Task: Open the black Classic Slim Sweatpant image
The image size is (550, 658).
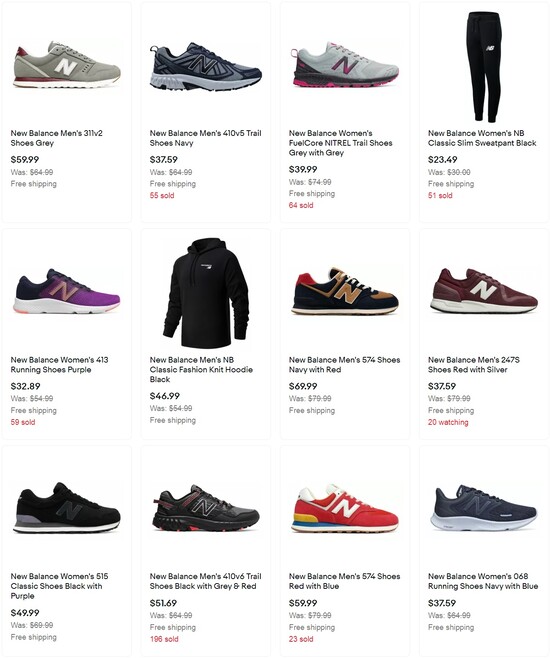Action: pyautogui.click(x=483, y=67)
